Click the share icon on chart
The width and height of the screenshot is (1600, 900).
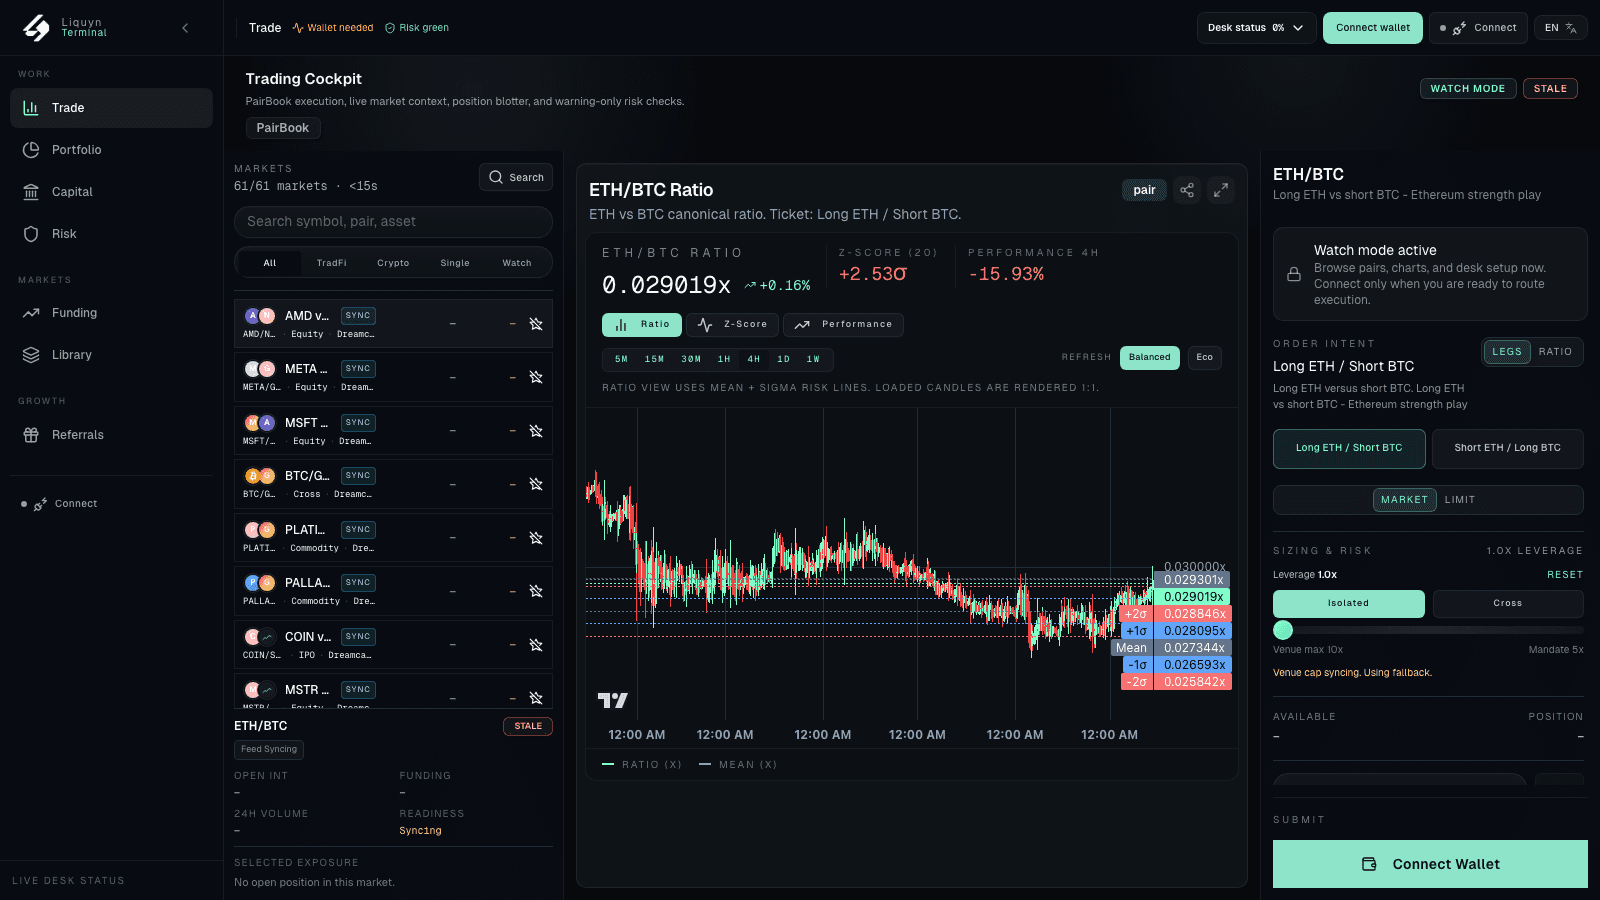[x=1187, y=190]
